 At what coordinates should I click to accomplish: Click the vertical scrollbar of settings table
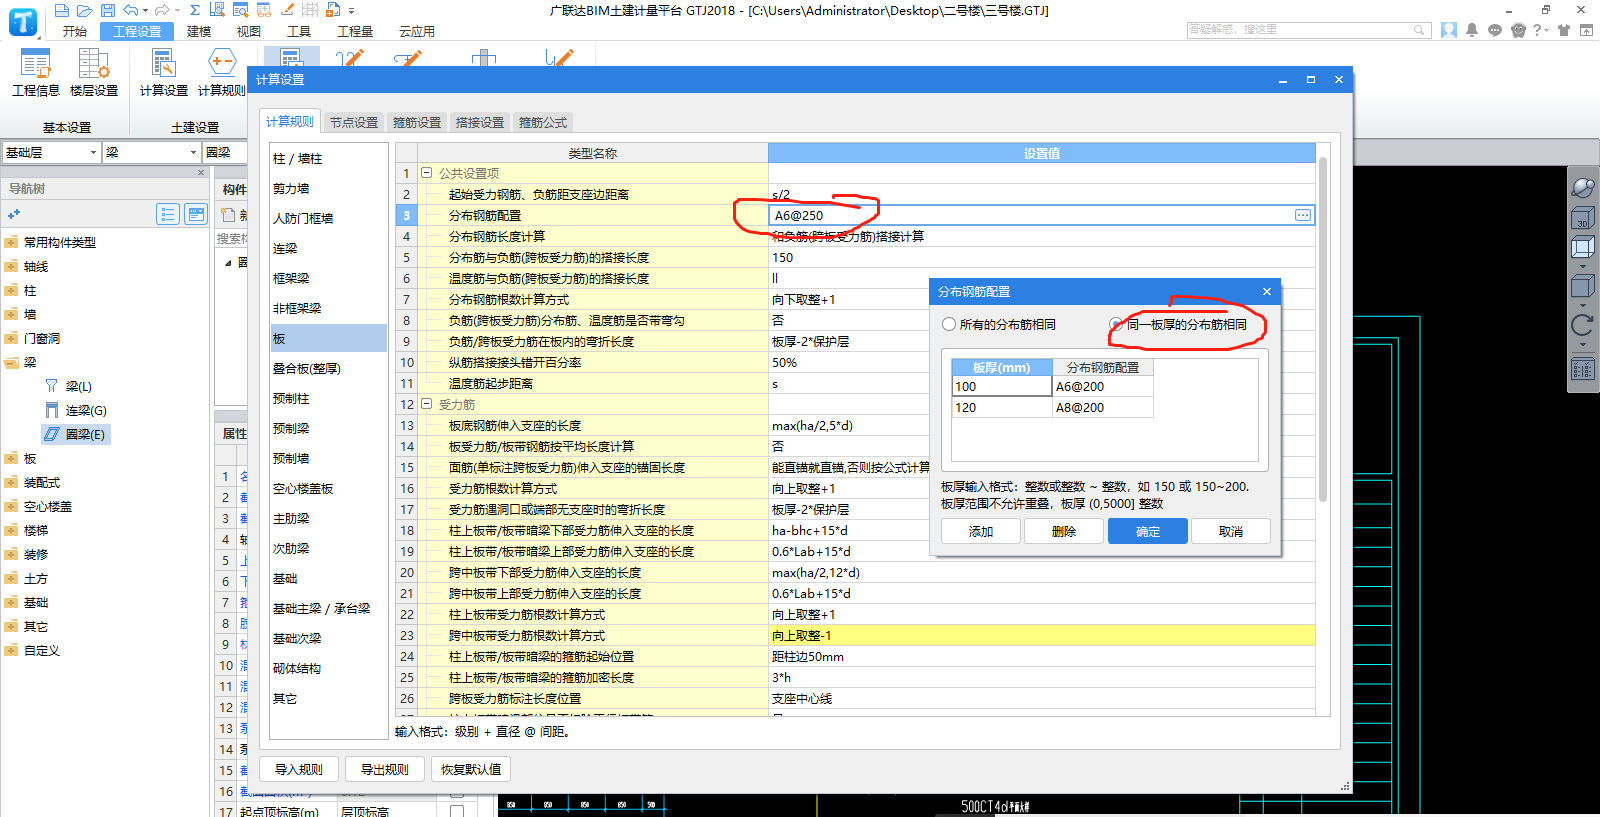click(1323, 330)
